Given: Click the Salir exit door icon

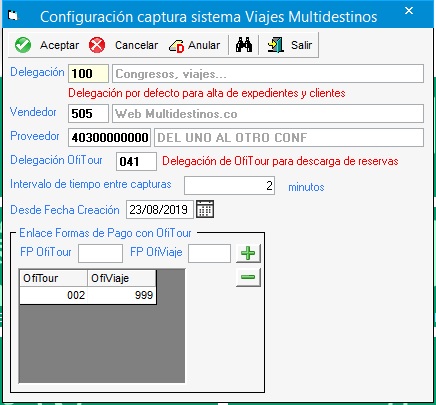Looking at the screenshot, I should pyautogui.click(x=276, y=45).
